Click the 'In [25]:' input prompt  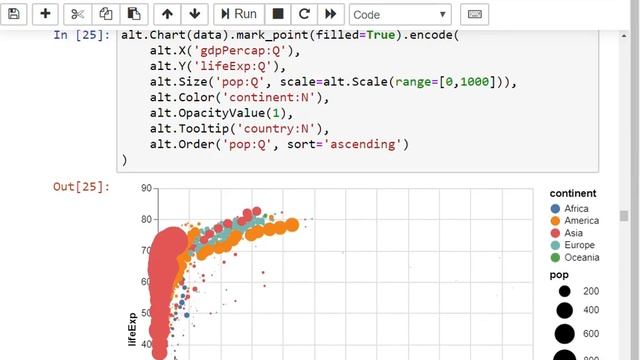82,35
